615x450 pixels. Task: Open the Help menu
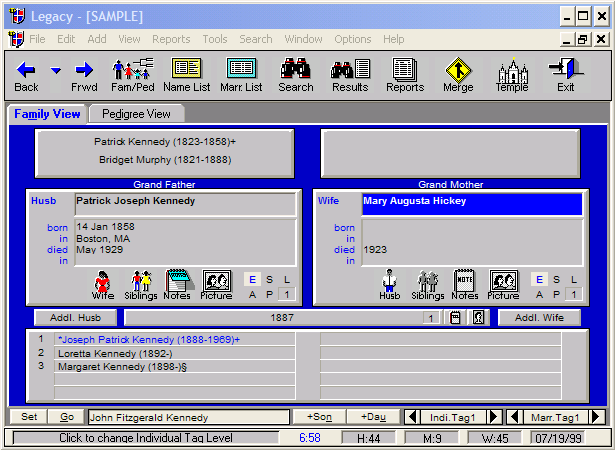point(394,39)
